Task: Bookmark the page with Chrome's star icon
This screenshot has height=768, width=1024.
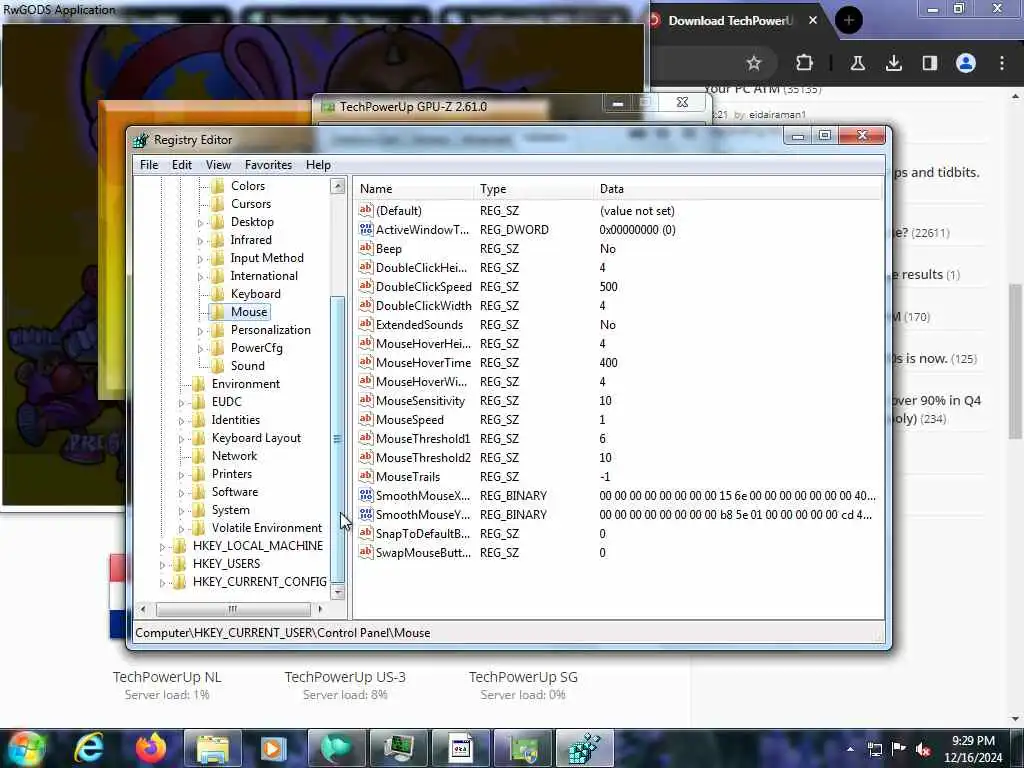Action: [x=754, y=63]
